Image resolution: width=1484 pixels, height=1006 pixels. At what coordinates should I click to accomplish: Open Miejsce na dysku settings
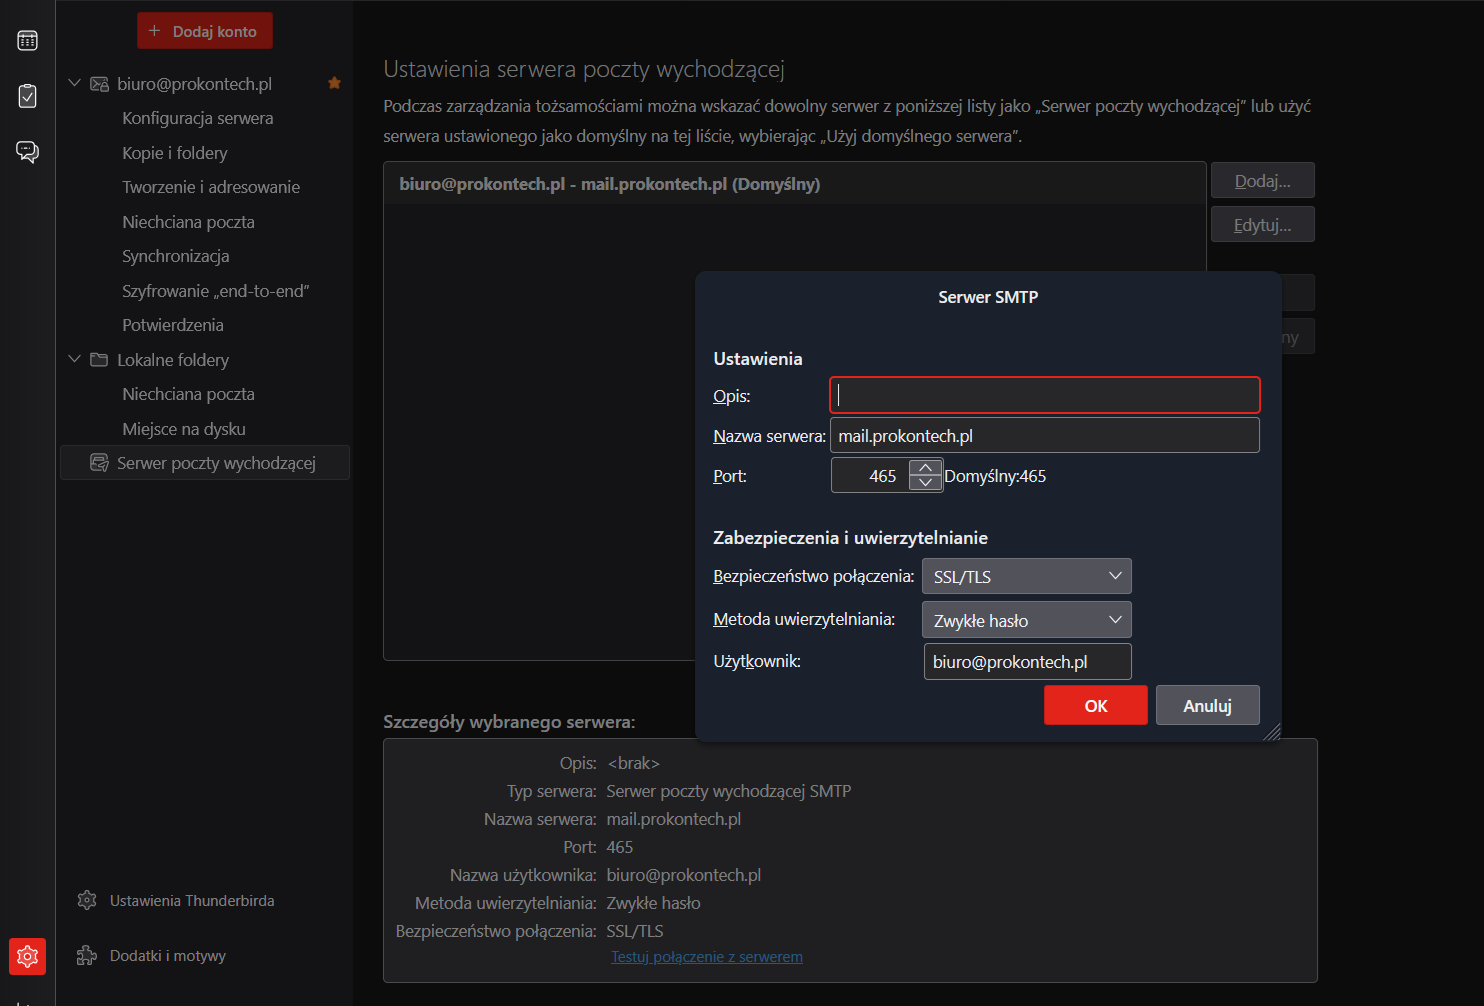[184, 429]
